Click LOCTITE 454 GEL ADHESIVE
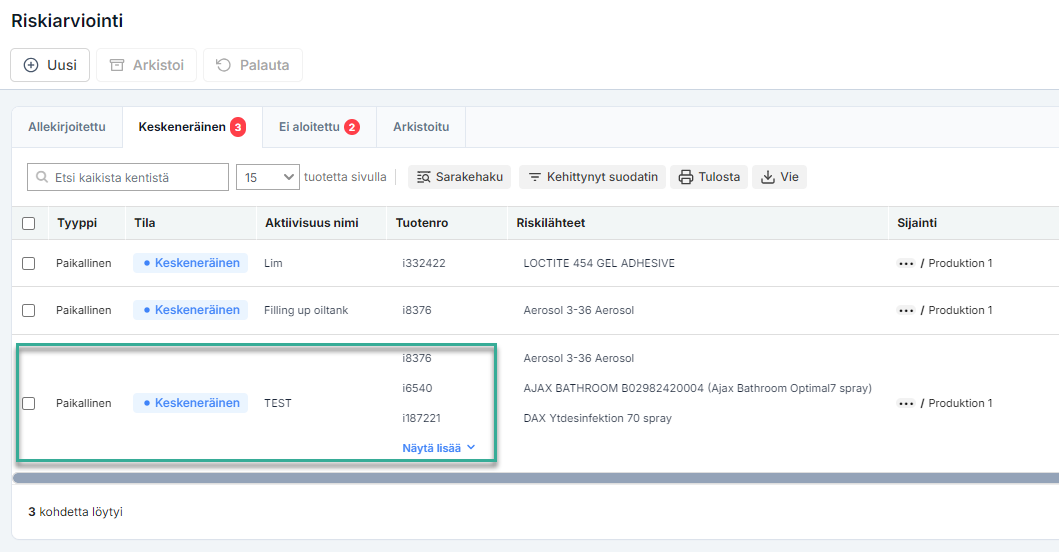Viewport: 1059px width, 552px height. coord(599,264)
